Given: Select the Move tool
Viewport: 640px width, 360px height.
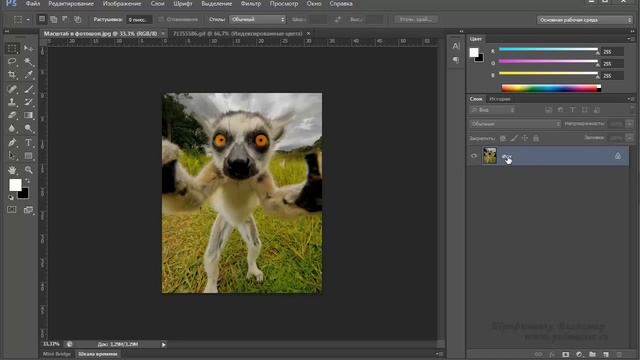Looking at the screenshot, I should pos(28,49).
